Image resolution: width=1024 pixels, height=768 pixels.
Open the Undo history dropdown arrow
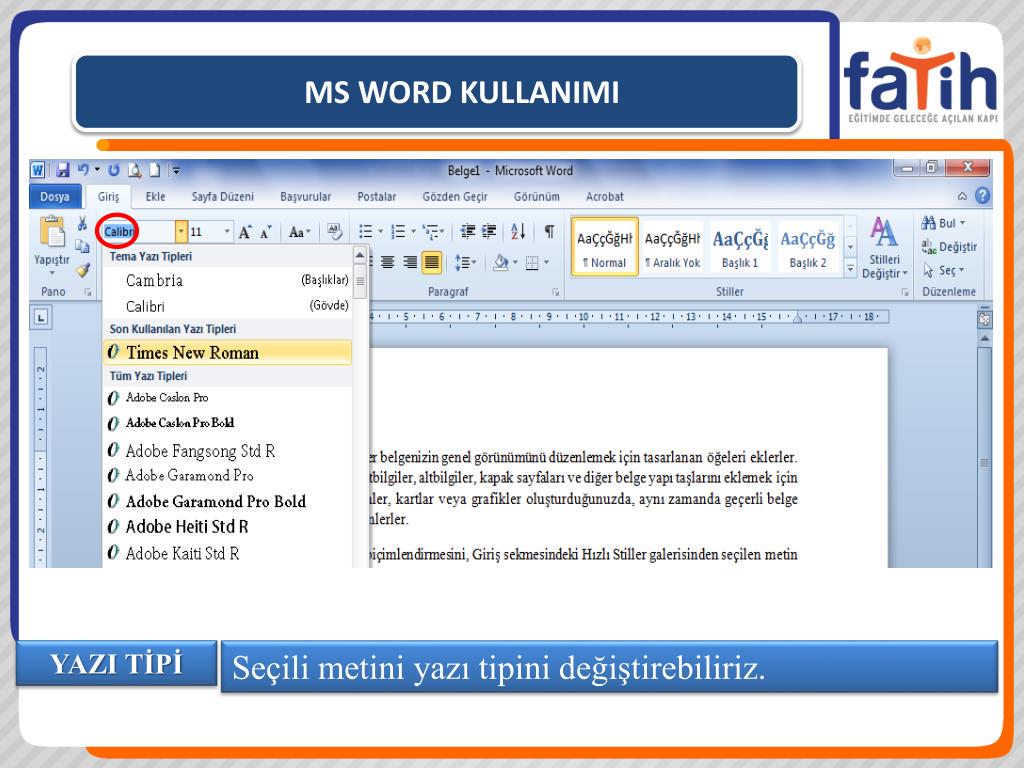click(x=97, y=170)
